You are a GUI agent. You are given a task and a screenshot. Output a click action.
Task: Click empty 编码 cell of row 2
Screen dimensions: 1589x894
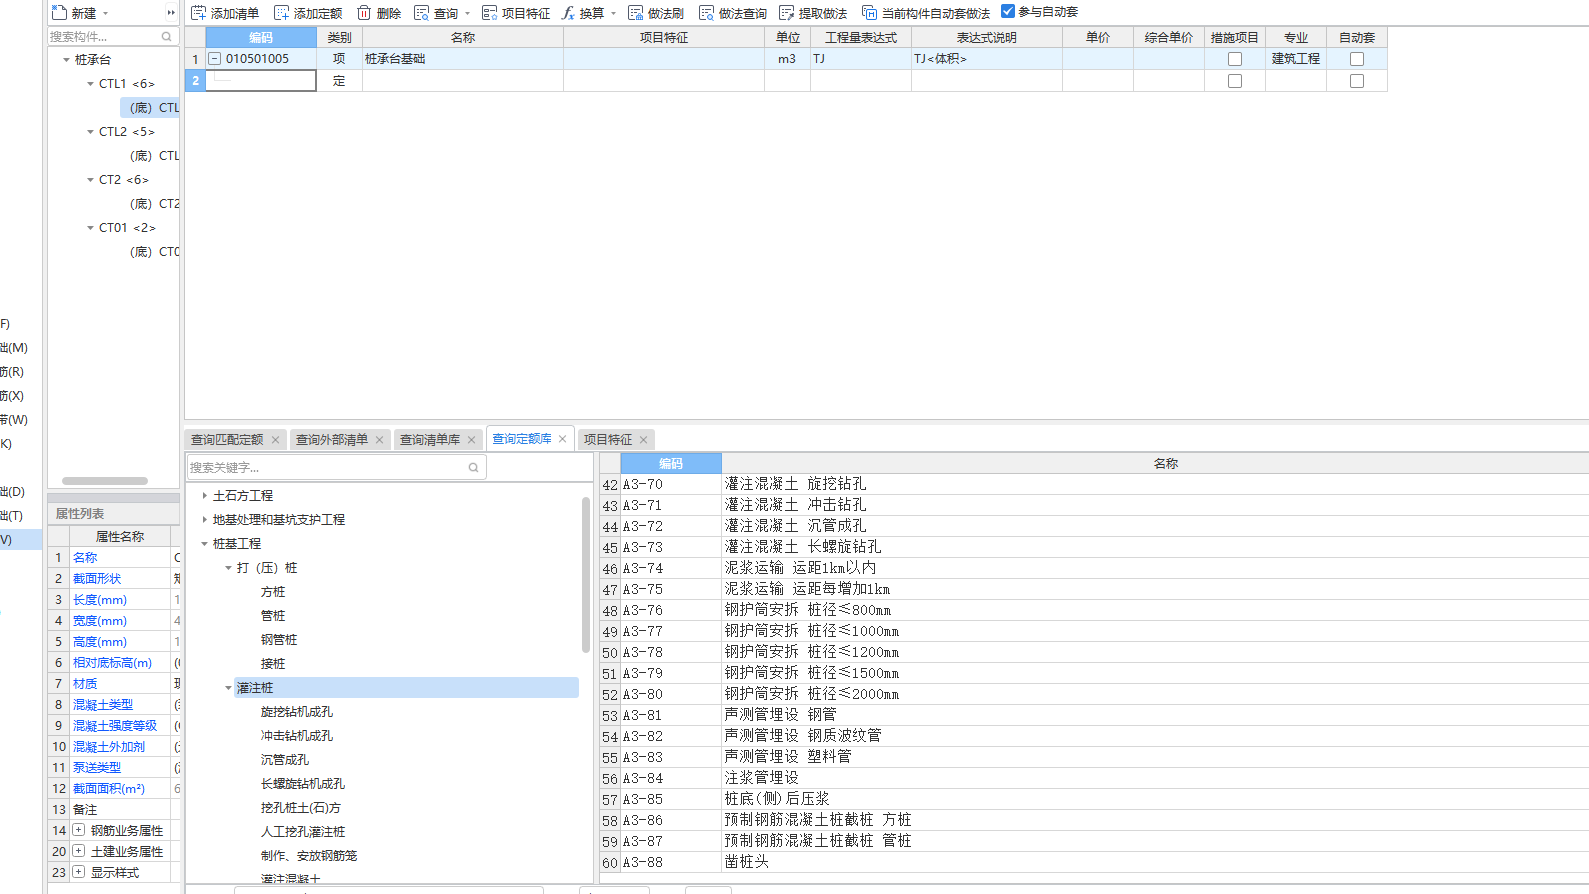click(261, 81)
